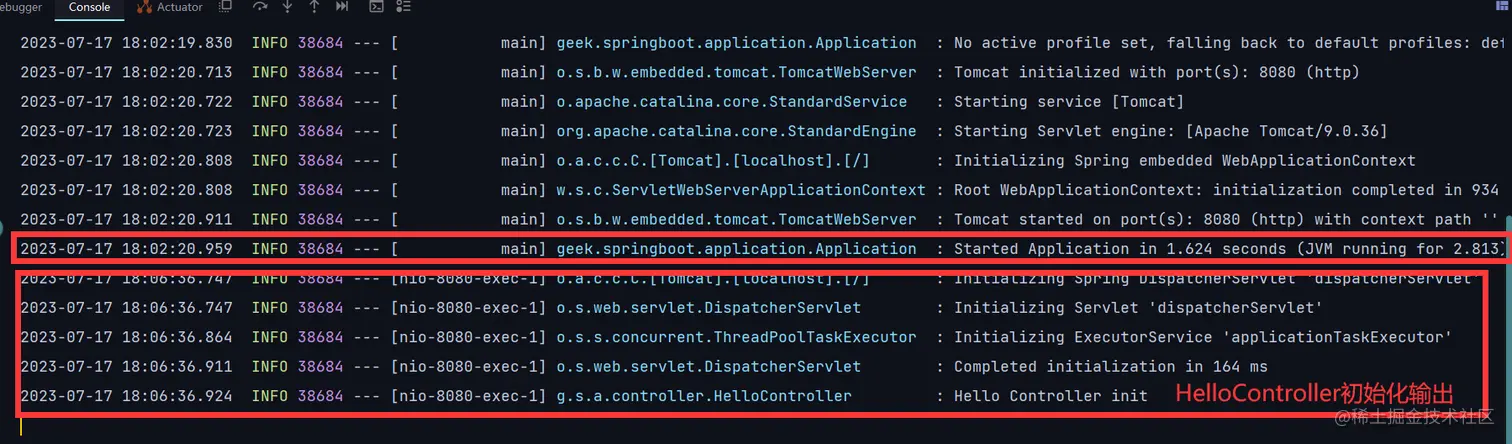Click the Step Into down-arrow icon
The height and width of the screenshot is (444, 1512).
pos(288,7)
